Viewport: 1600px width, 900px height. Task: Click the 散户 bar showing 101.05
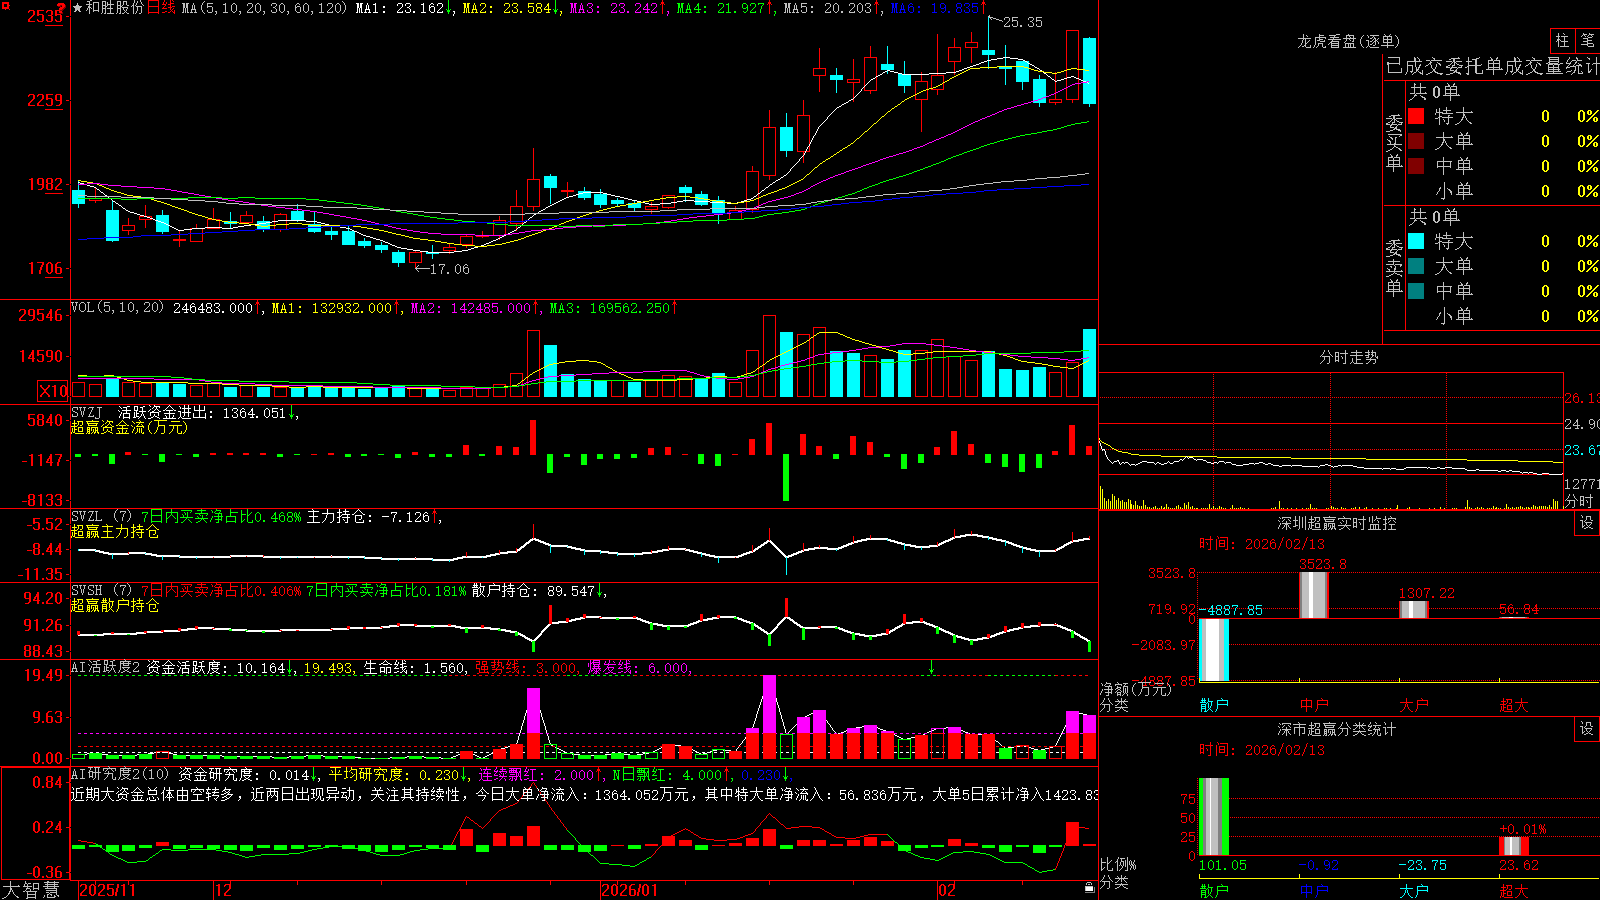pyautogui.click(x=1214, y=817)
